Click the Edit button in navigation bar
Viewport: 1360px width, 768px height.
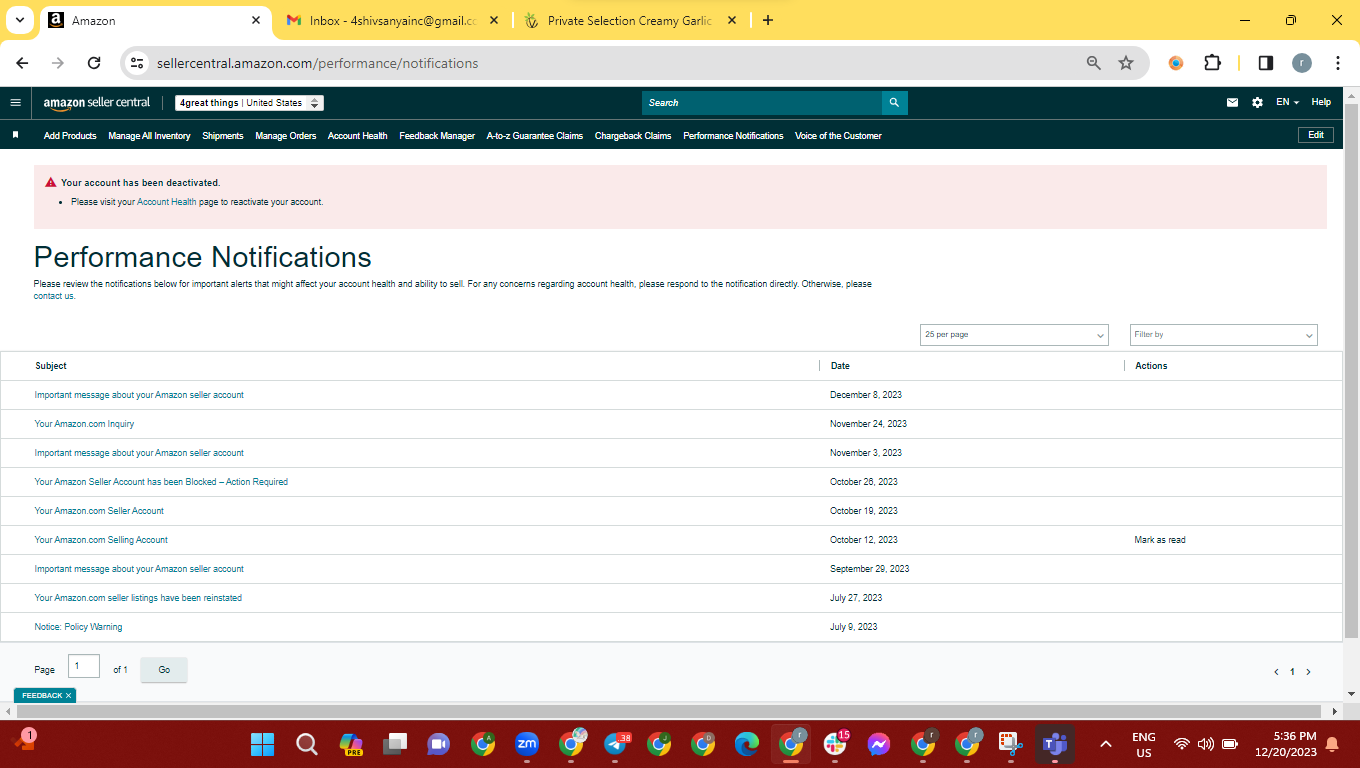1315,135
